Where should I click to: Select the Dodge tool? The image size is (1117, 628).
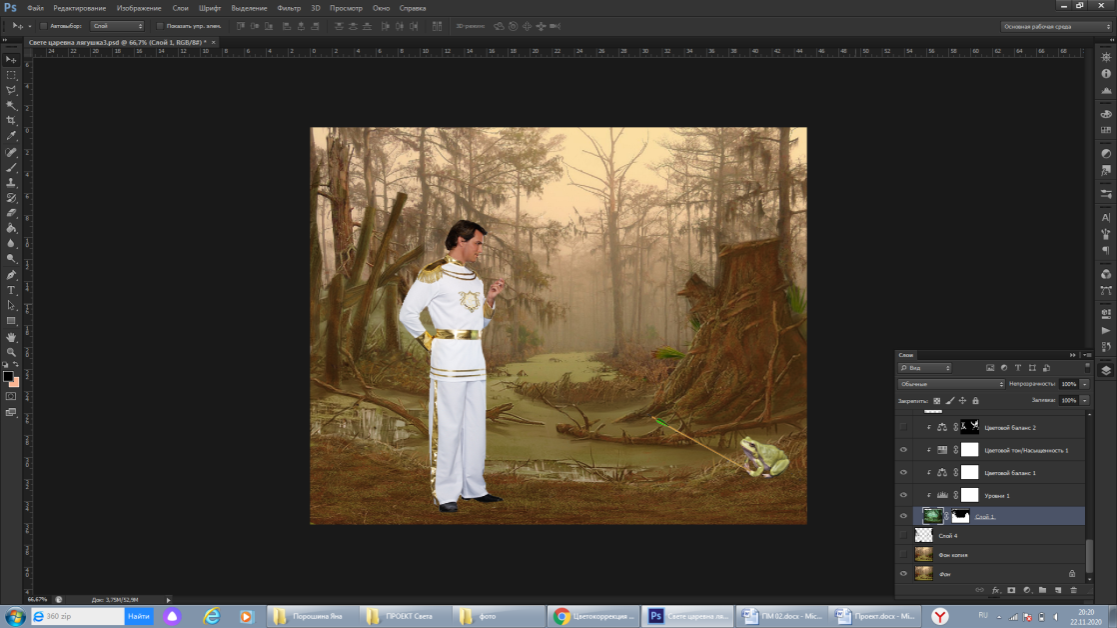pos(11,258)
